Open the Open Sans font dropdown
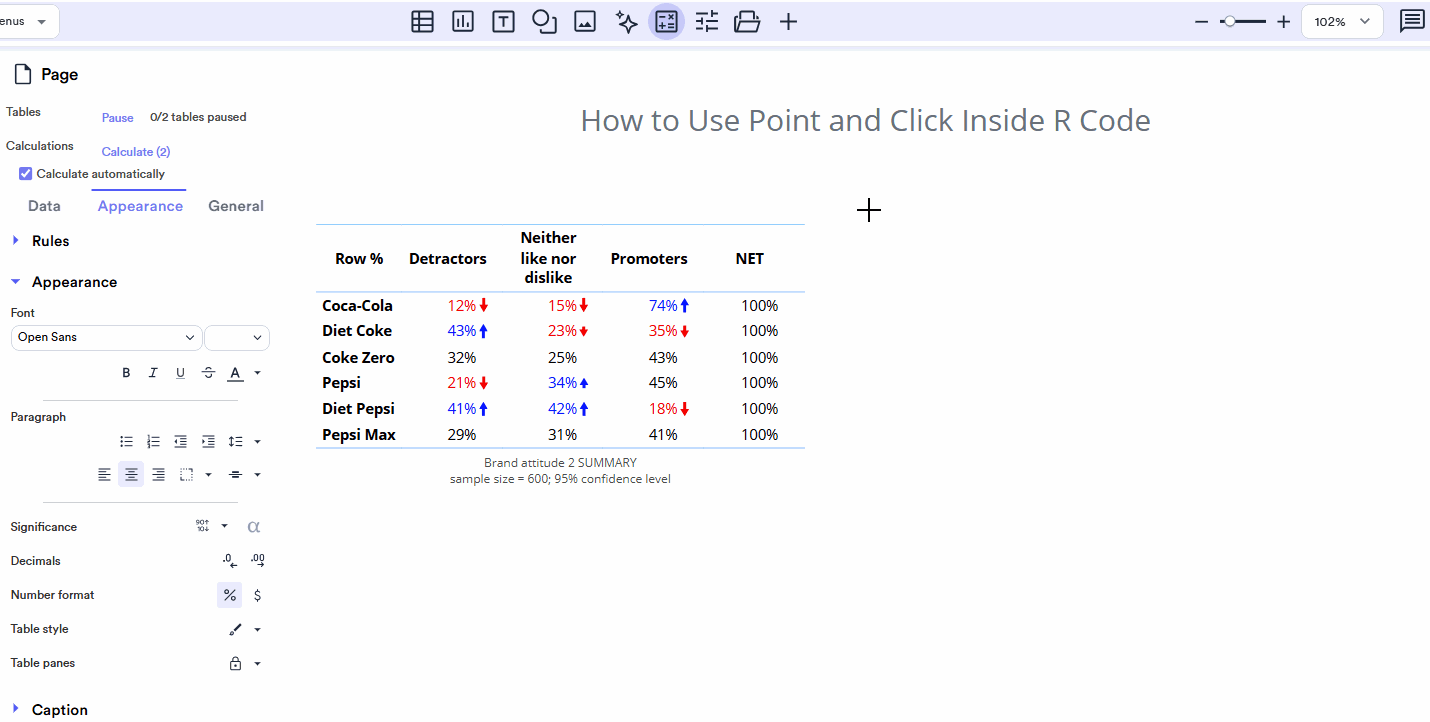 [107, 338]
